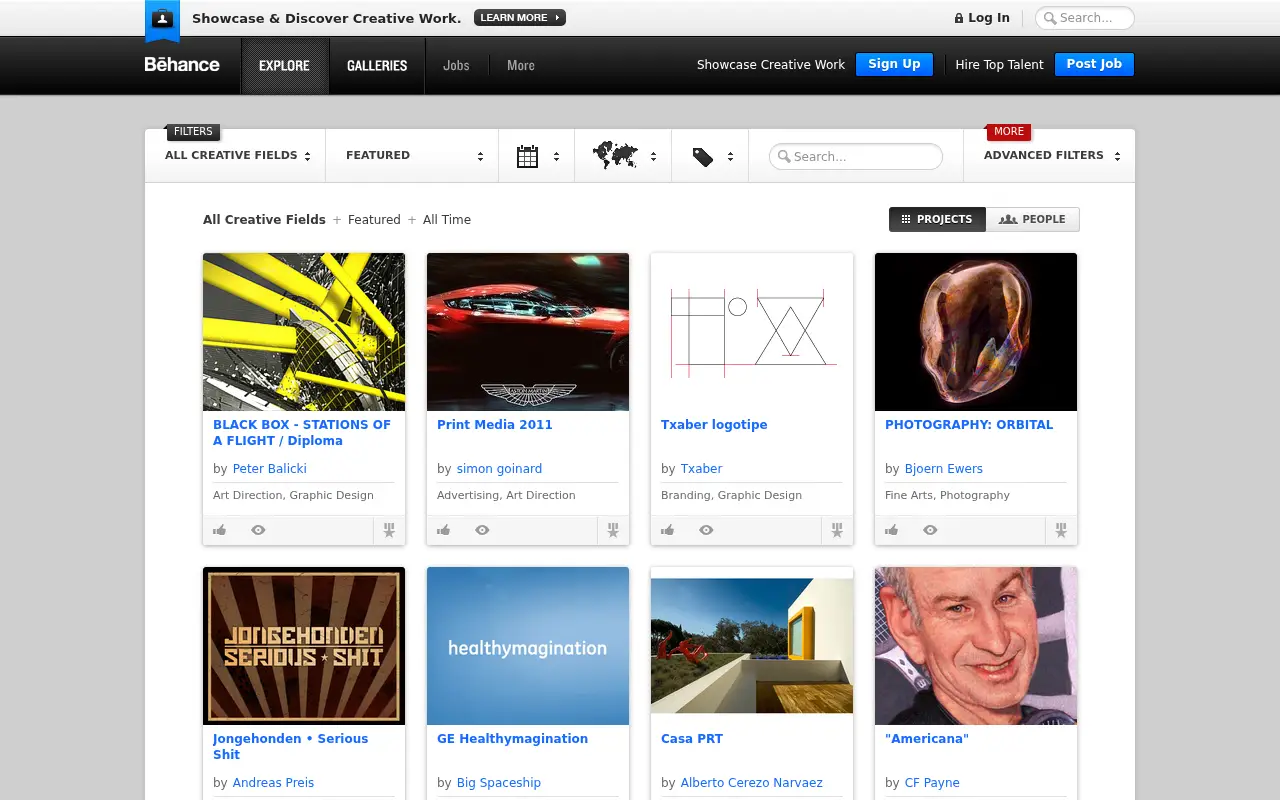Viewport: 1280px width, 800px height.
Task: Click views eye icon on BLACK BOX card
Action: [x=258, y=530]
